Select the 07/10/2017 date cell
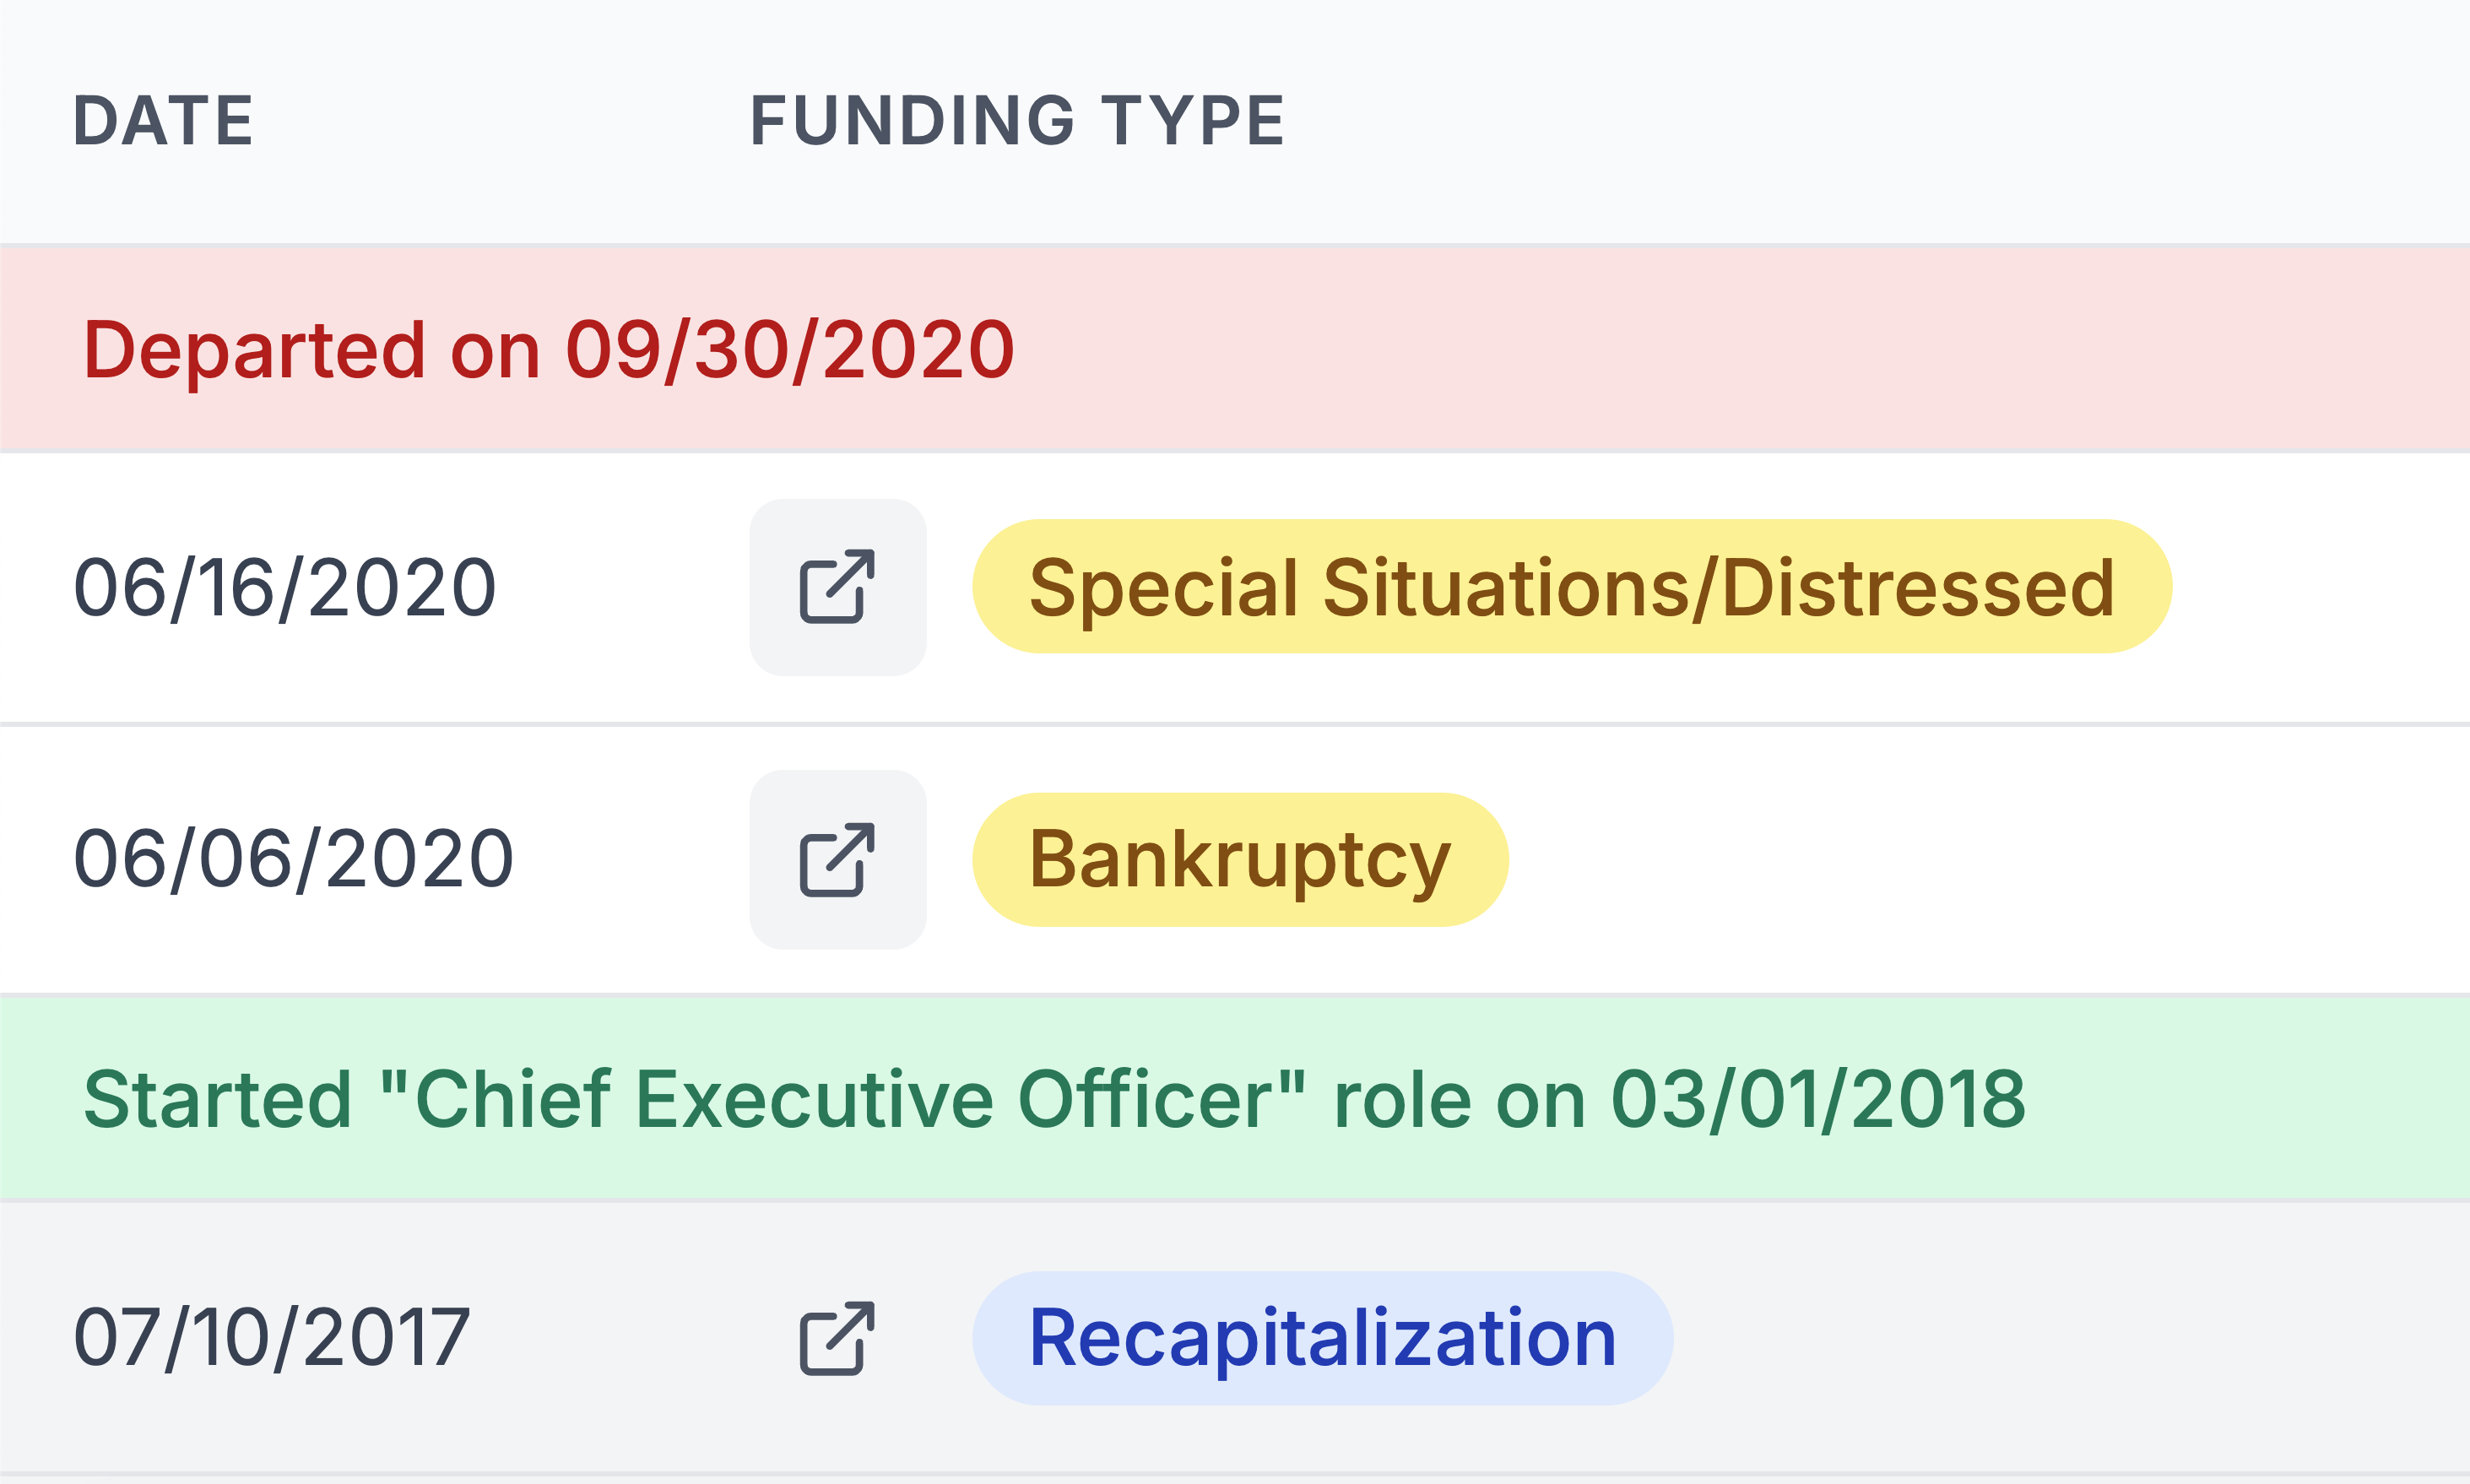 coord(272,1338)
